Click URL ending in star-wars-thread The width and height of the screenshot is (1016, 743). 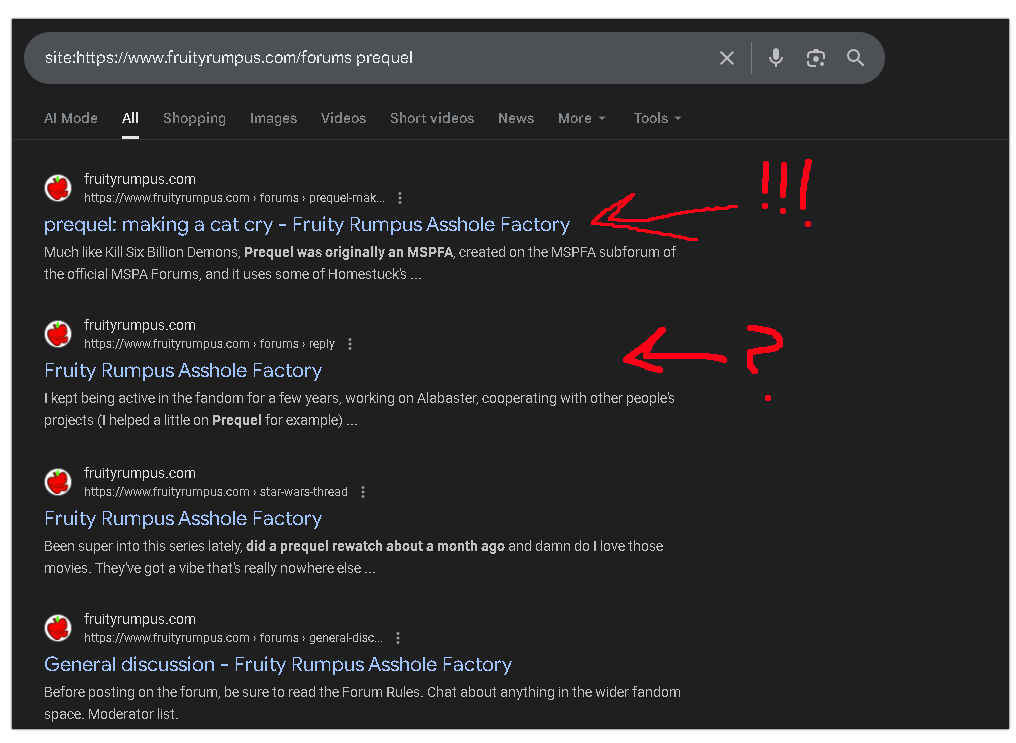[216, 492]
